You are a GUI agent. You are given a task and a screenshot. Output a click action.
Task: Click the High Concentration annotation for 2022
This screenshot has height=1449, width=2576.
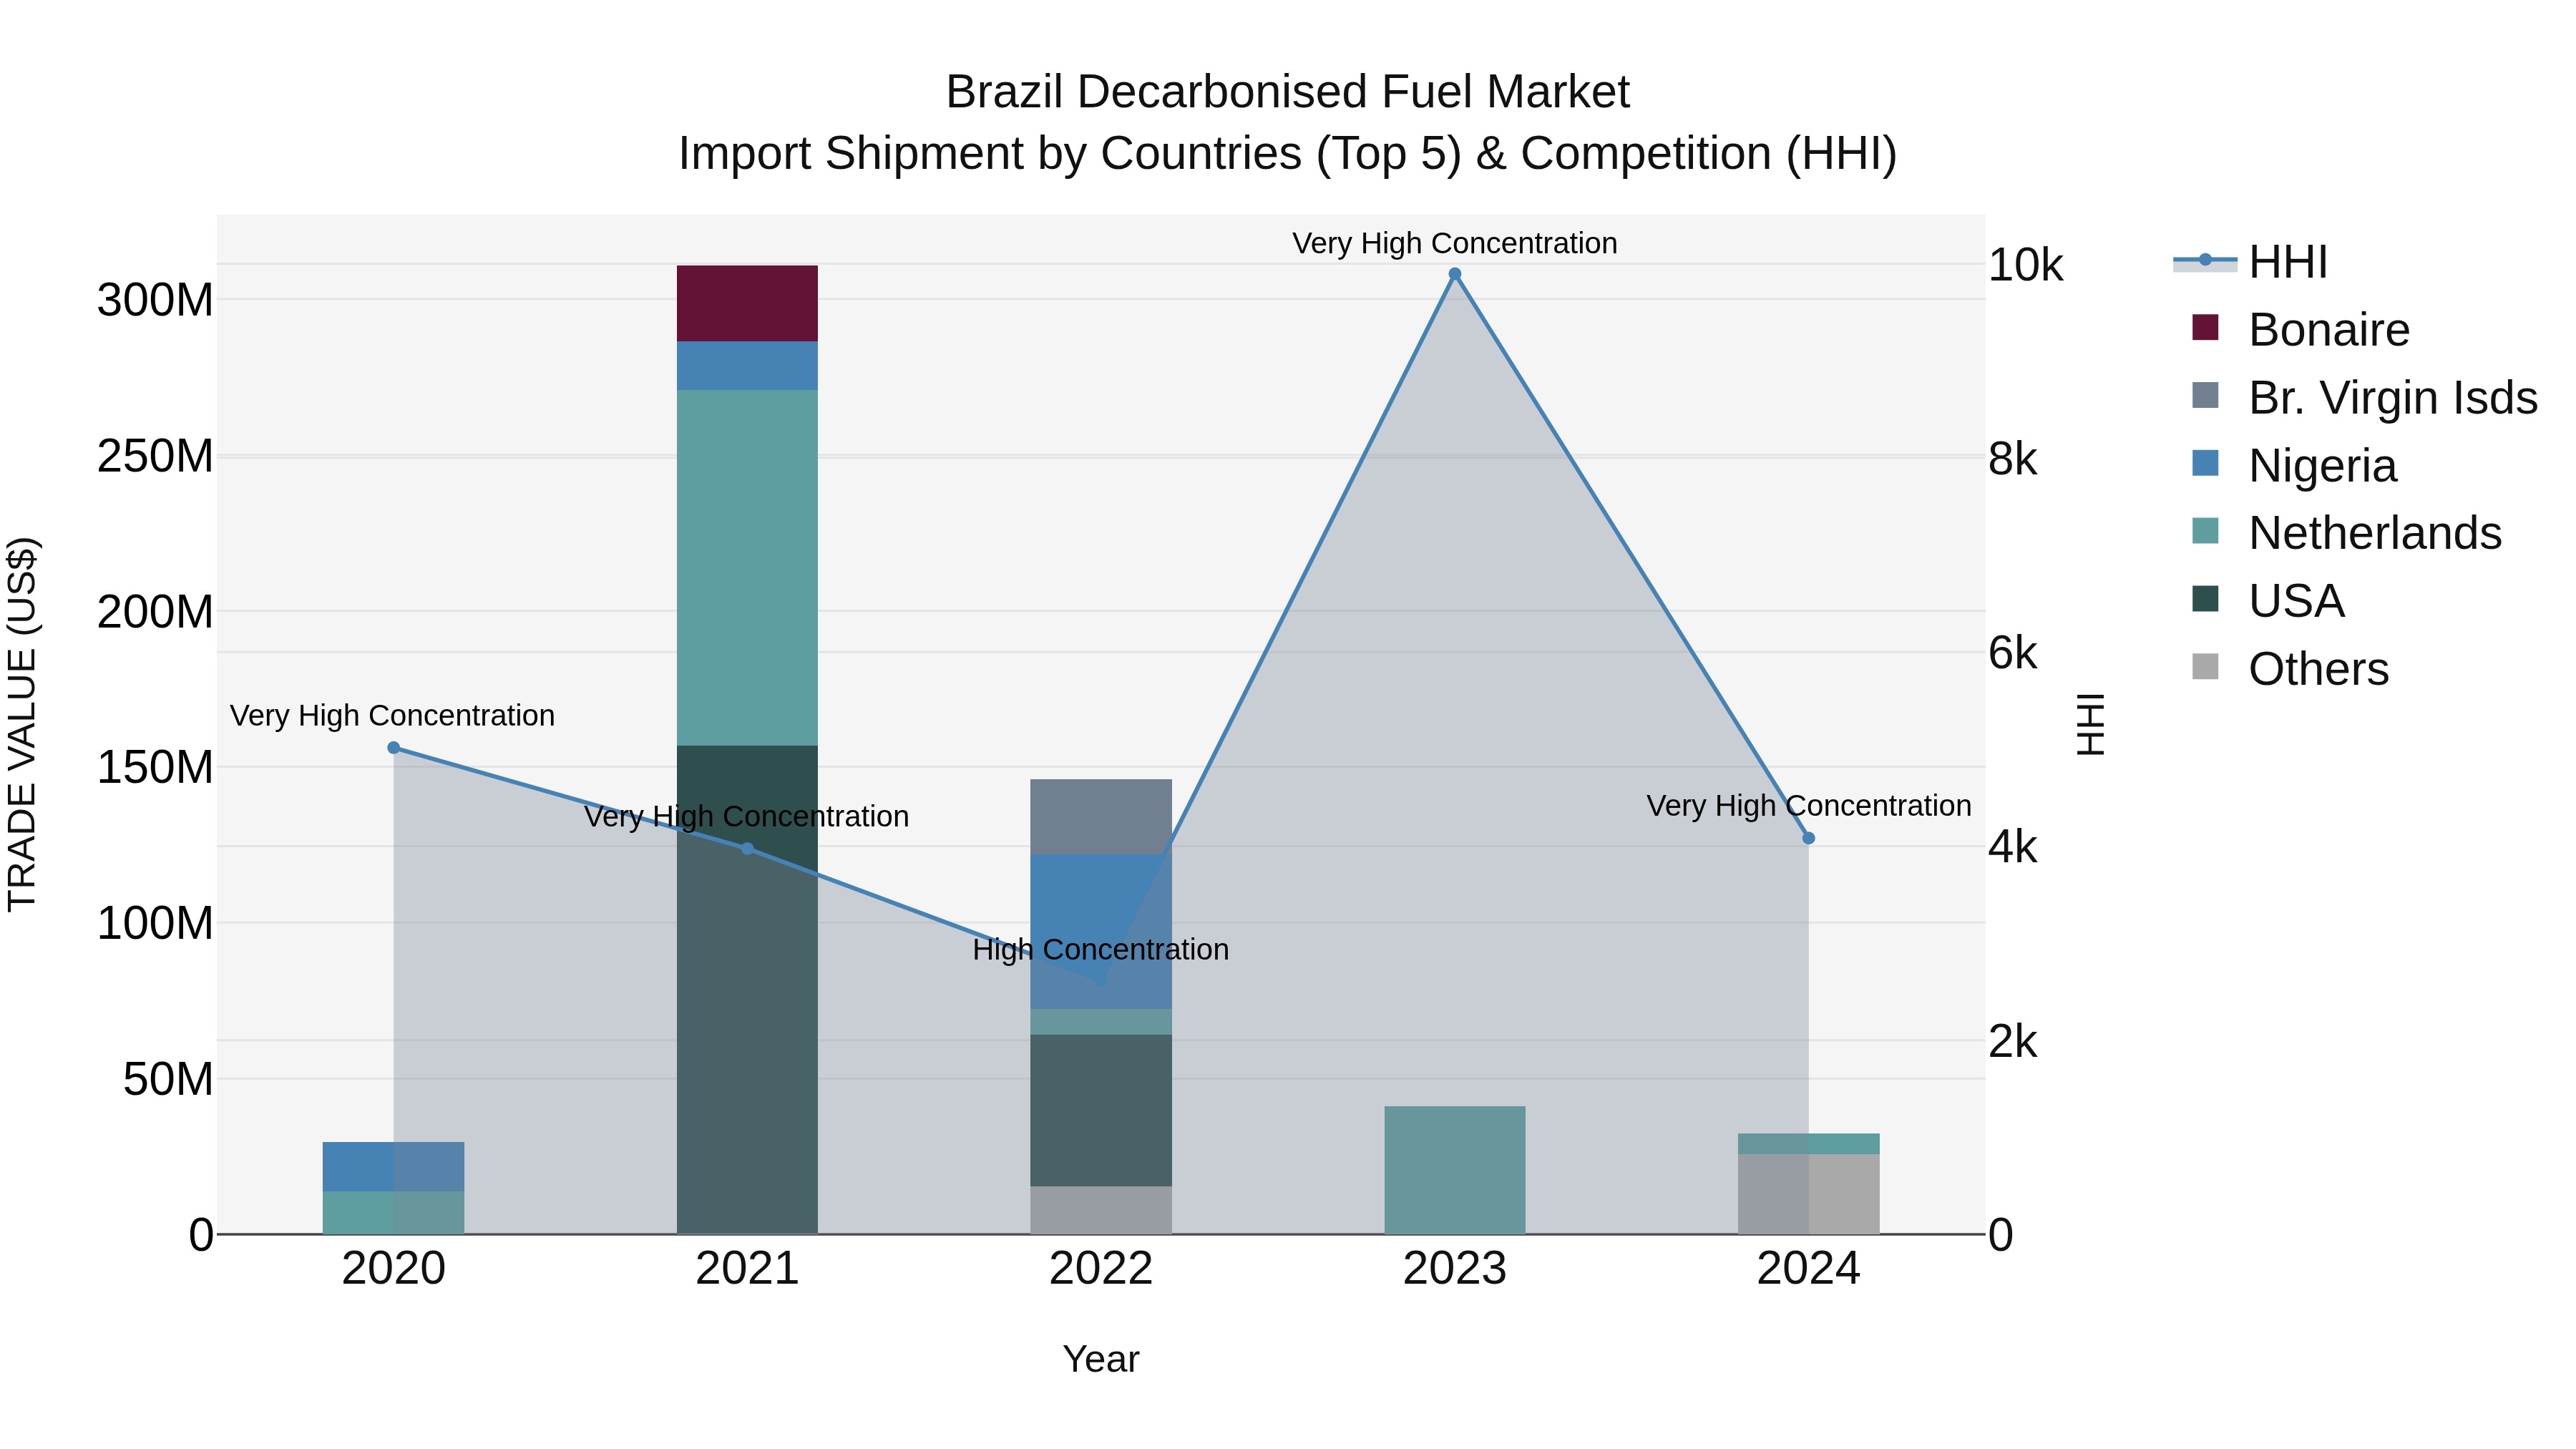point(1101,950)
